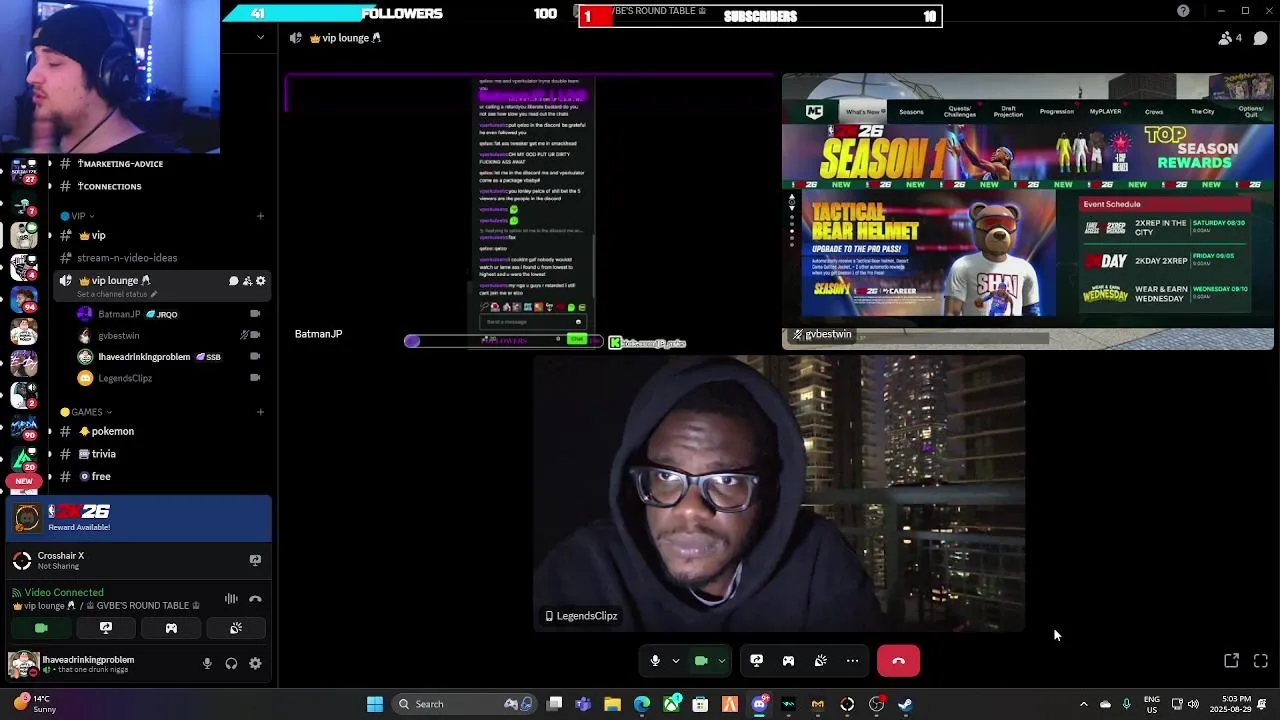Set a channel status for vip lounge
The width and height of the screenshot is (1280, 720).
click(117, 294)
